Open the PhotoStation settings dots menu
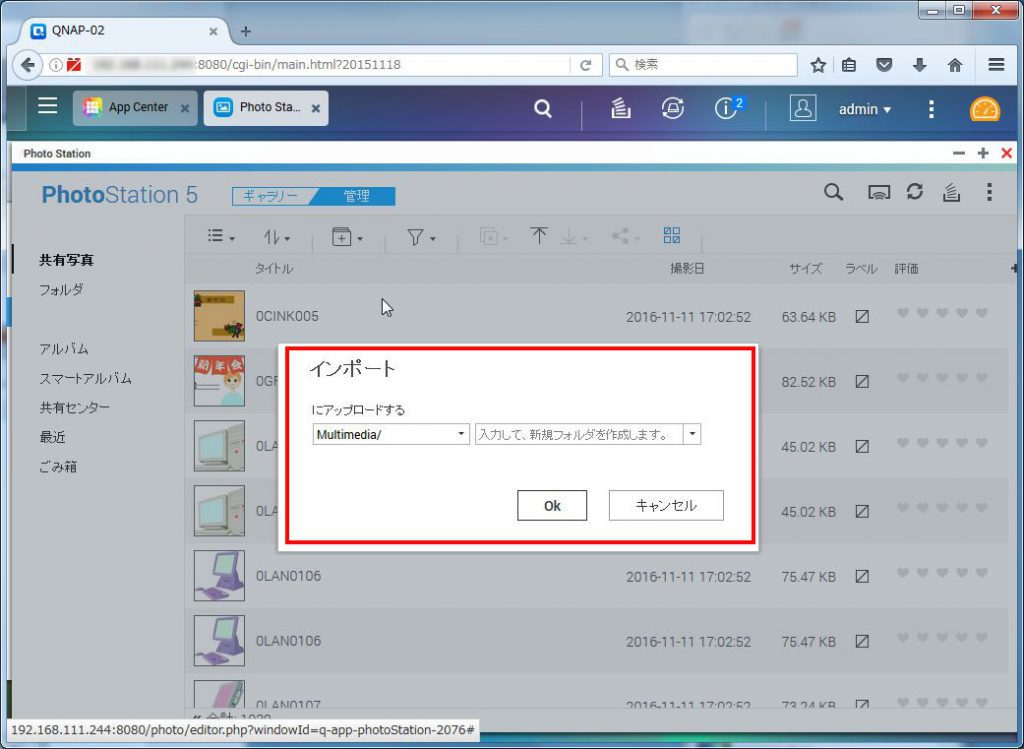The width and height of the screenshot is (1024, 749). [989, 192]
